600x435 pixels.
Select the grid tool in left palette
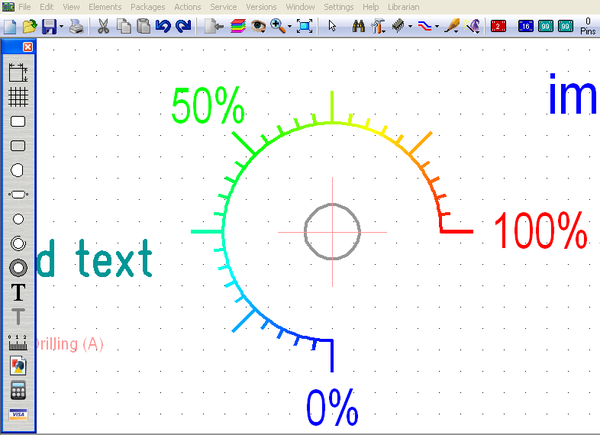pos(18,96)
